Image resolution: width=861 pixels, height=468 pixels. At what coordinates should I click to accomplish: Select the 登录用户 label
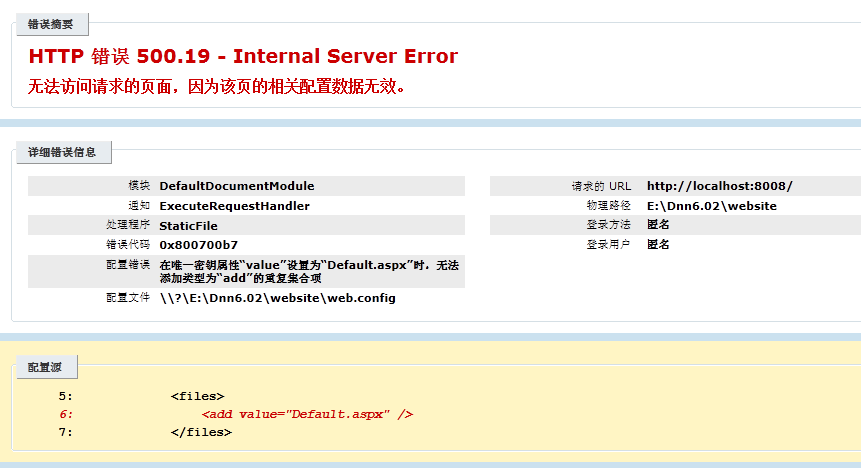609,244
